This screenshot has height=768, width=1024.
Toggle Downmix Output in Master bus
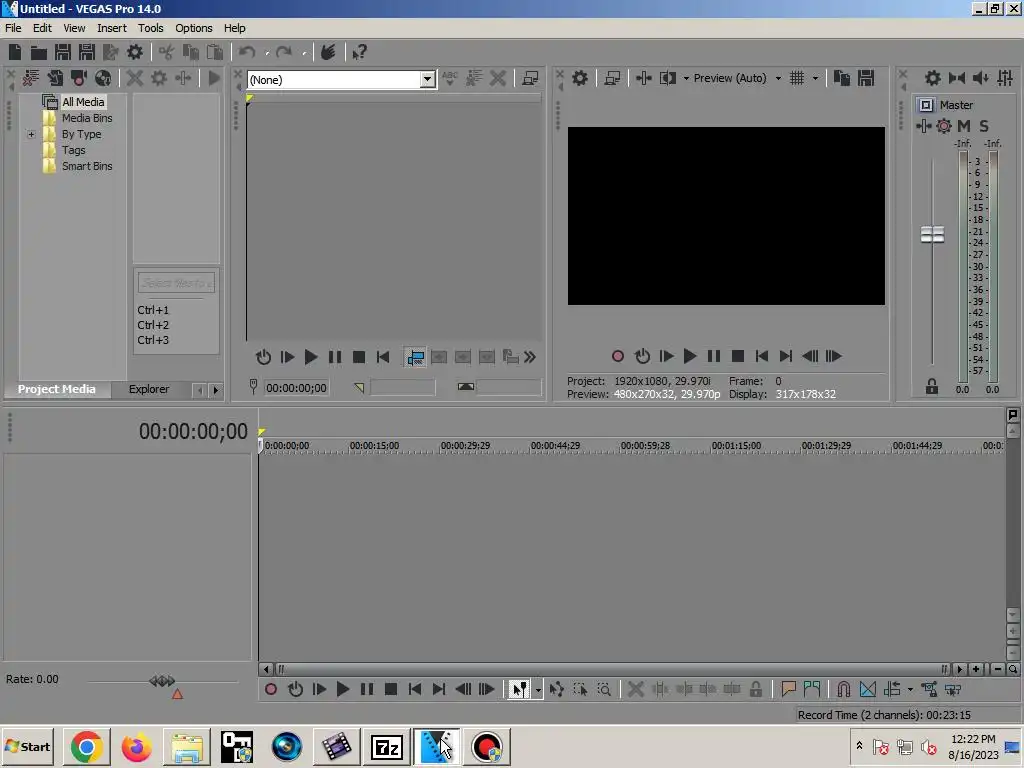(957, 78)
